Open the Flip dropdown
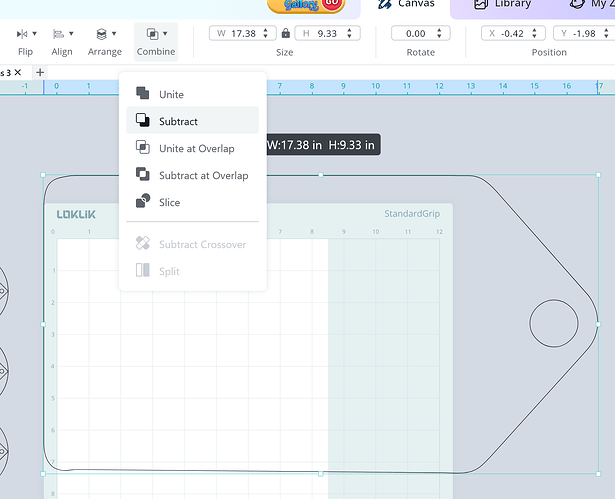The width and height of the screenshot is (615, 499). tap(26, 40)
